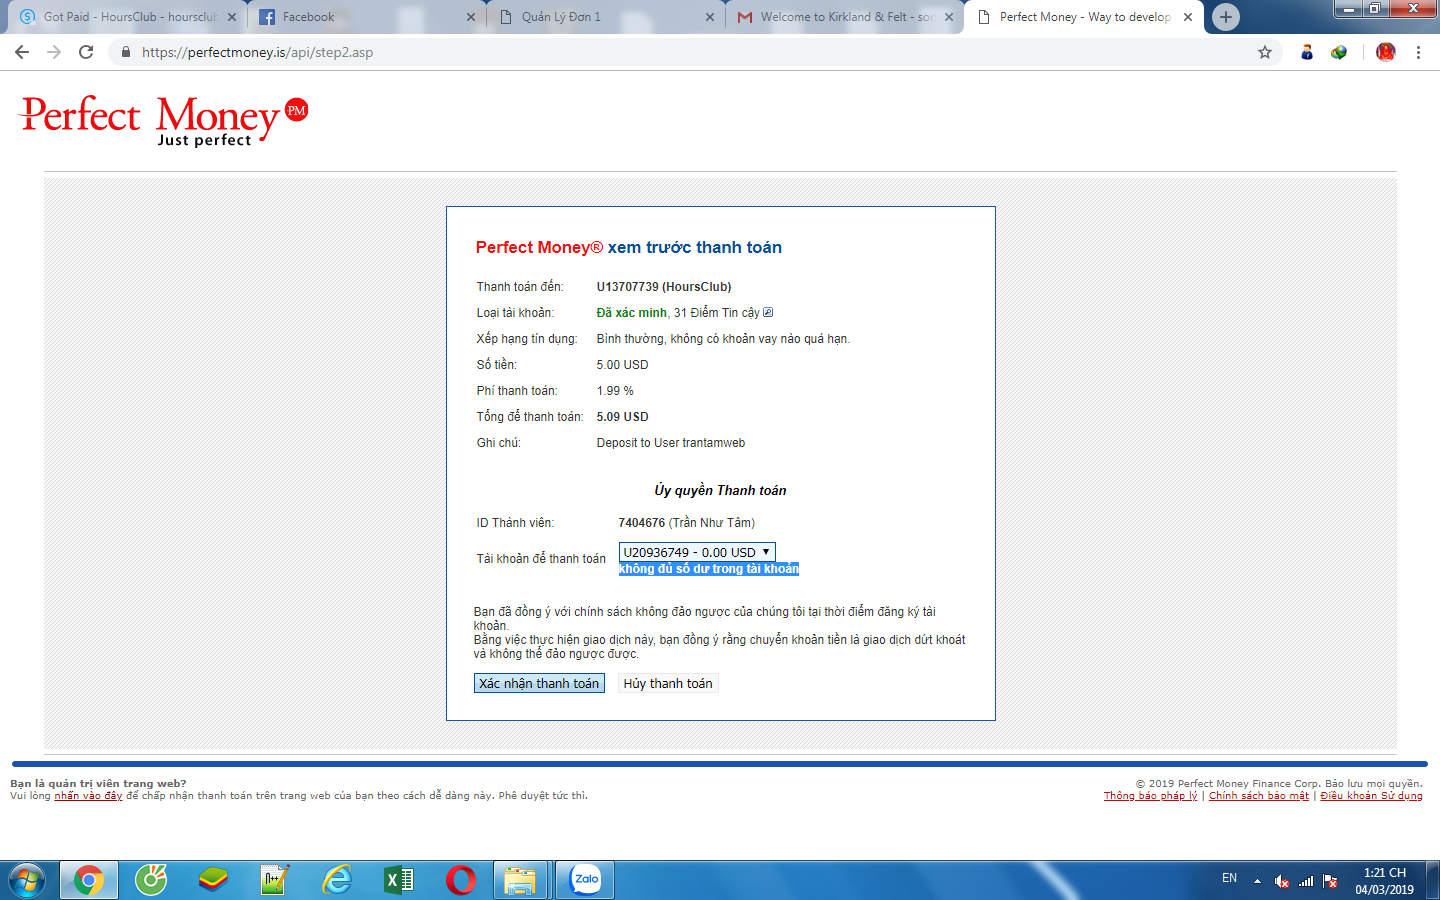The width and height of the screenshot is (1440, 900).
Task: Show hidden system tray icons
Action: [1257, 881]
